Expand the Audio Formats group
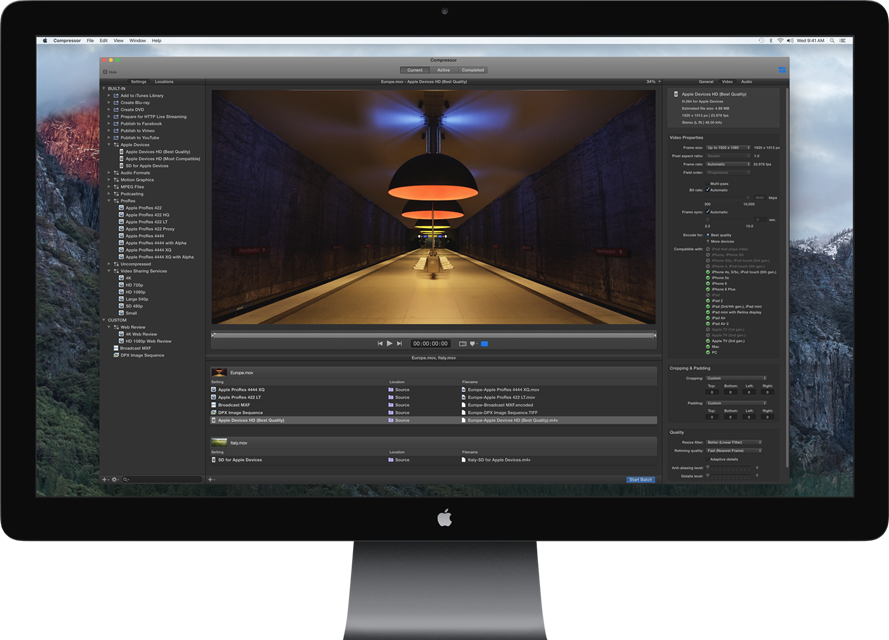The height and width of the screenshot is (640, 889). coord(109,172)
